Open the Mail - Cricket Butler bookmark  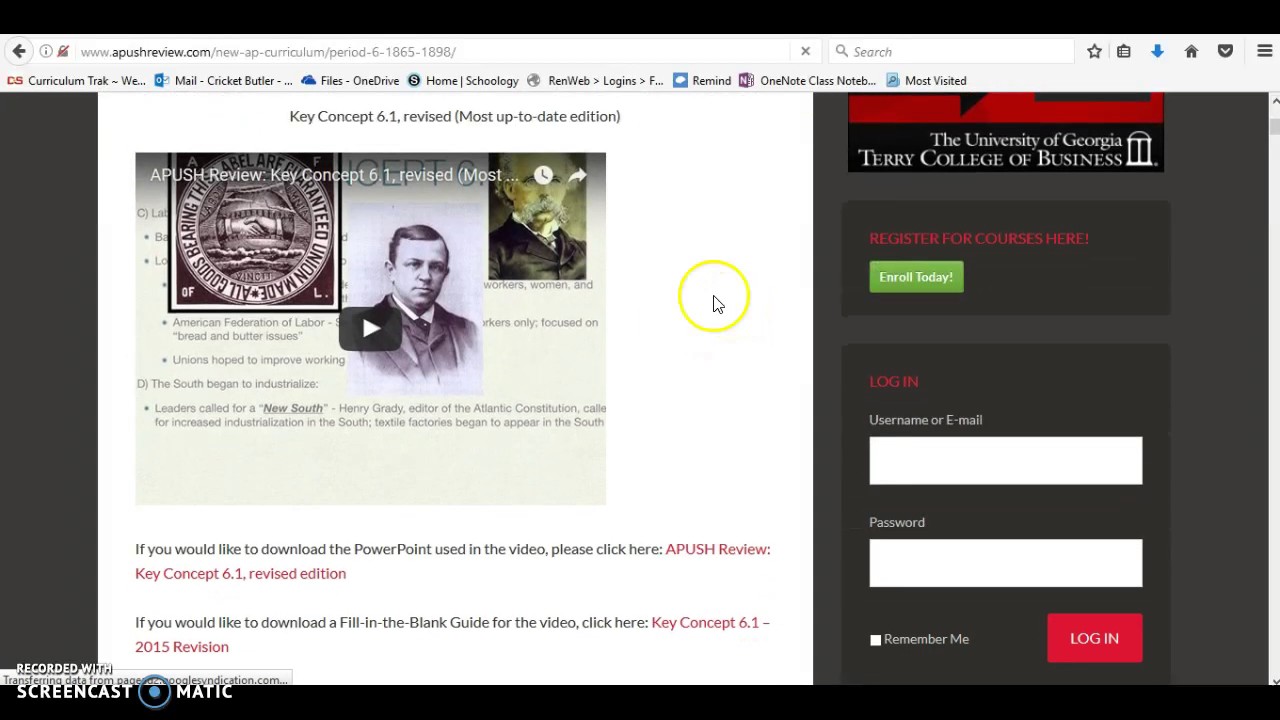click(224, 80)
